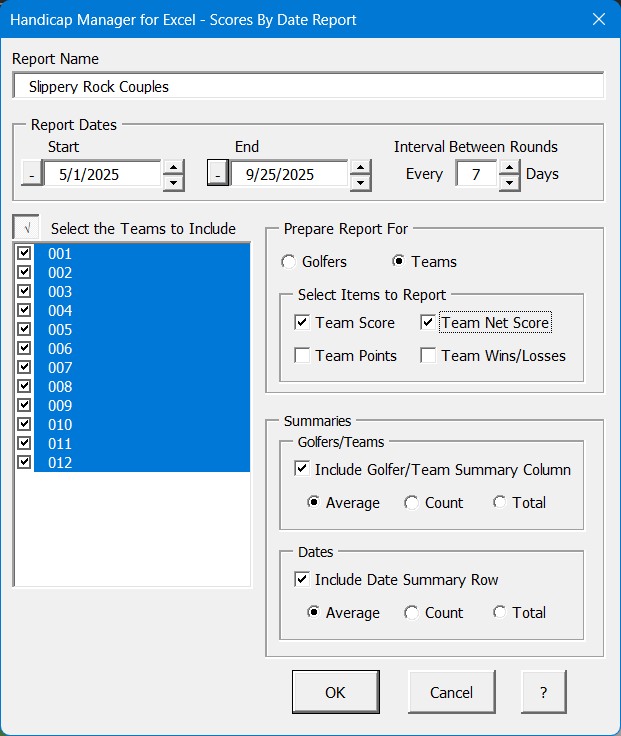Uncheck team 003 checkbox

pos(24,291)
